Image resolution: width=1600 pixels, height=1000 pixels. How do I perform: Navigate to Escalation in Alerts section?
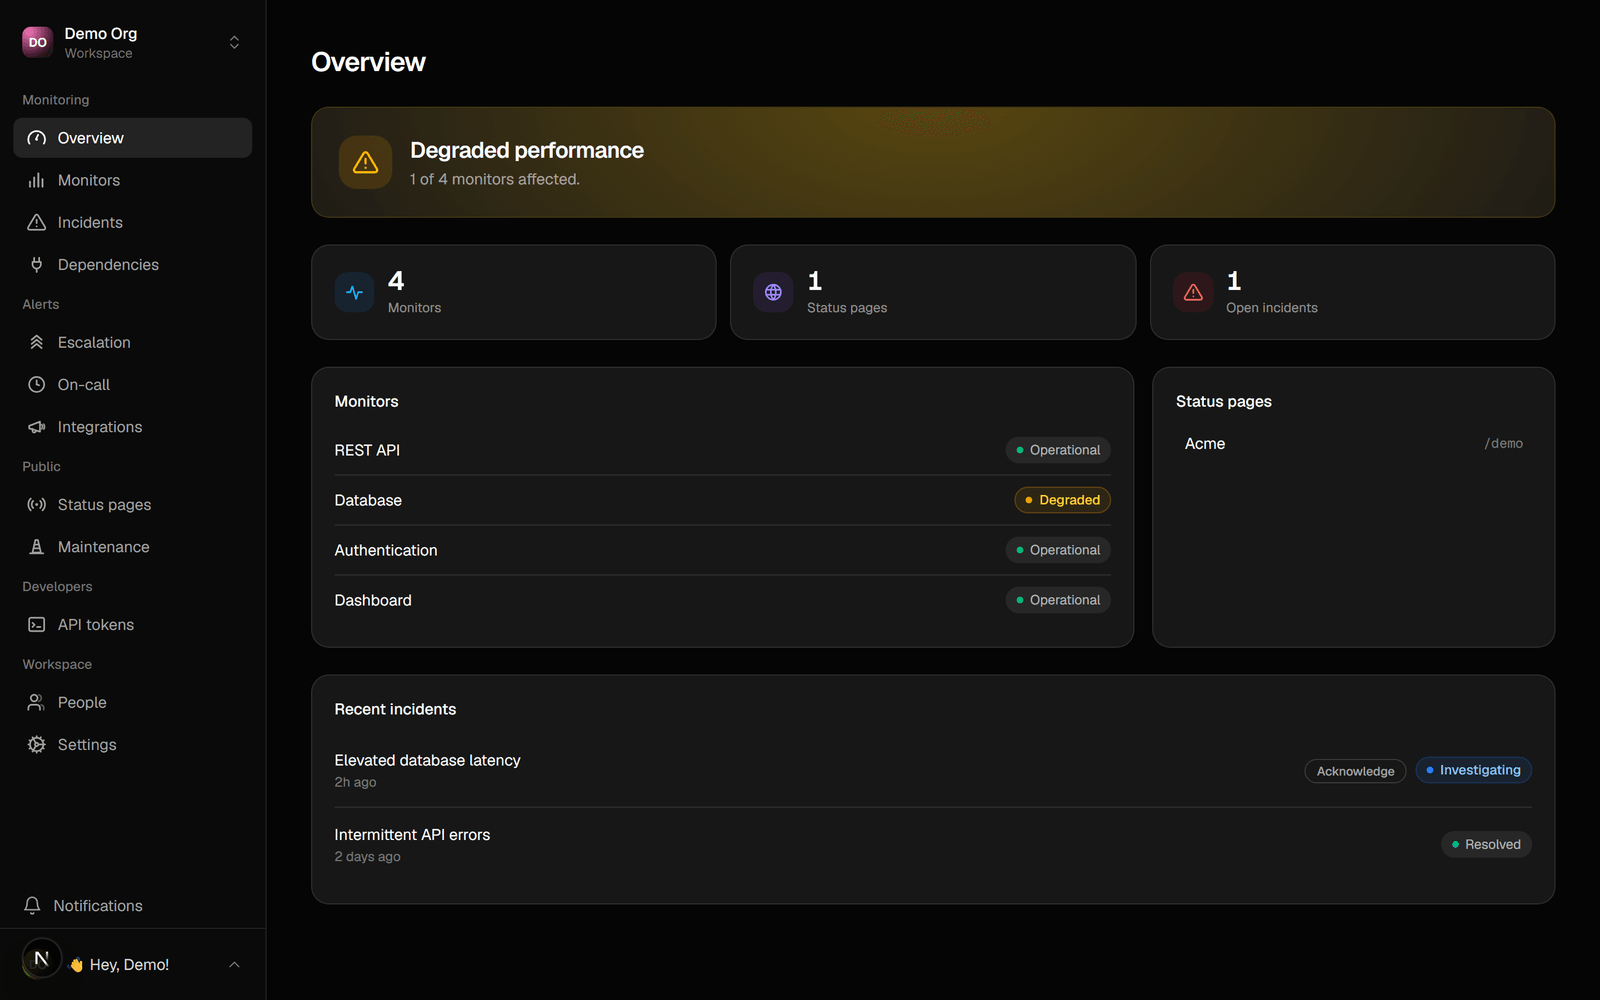[x=133, y=342]
